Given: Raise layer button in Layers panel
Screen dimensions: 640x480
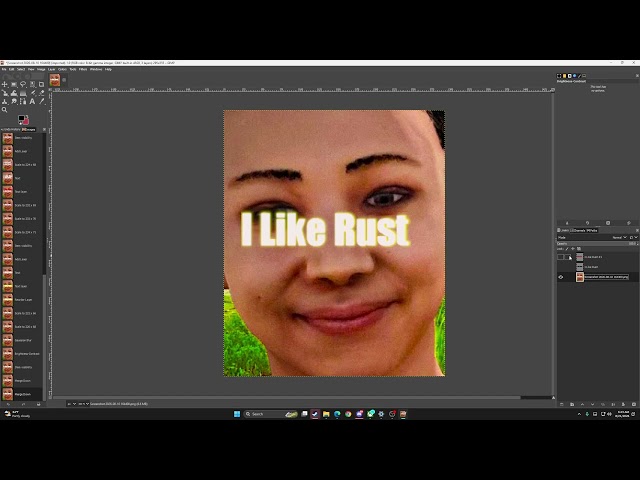Looking at the screenshot, I should click(582, 404).
